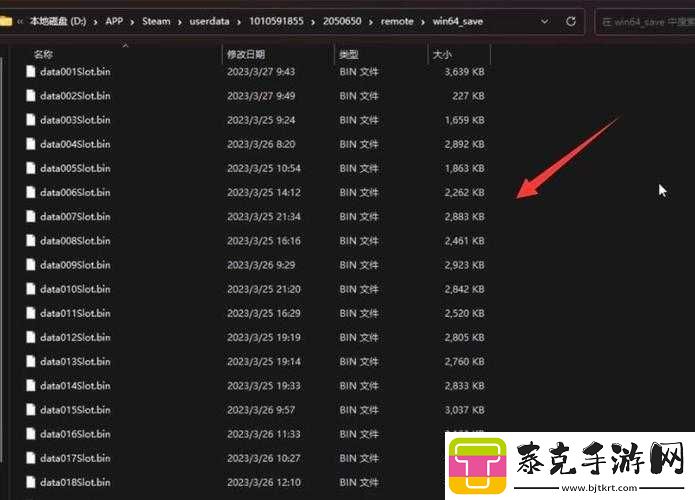Expand the chevron after 2050650 breadcrumb

[371, 22]
